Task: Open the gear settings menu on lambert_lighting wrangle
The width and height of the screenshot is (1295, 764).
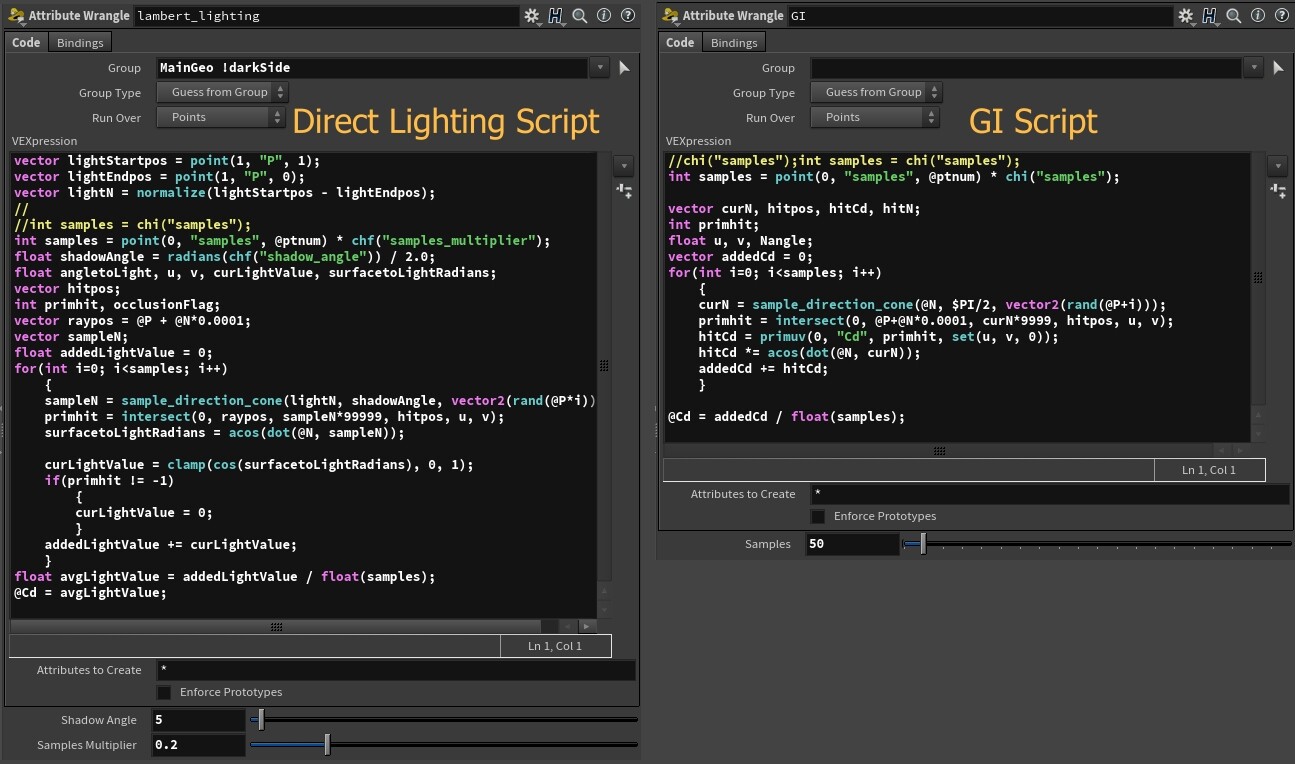Action: click(532, 15)
